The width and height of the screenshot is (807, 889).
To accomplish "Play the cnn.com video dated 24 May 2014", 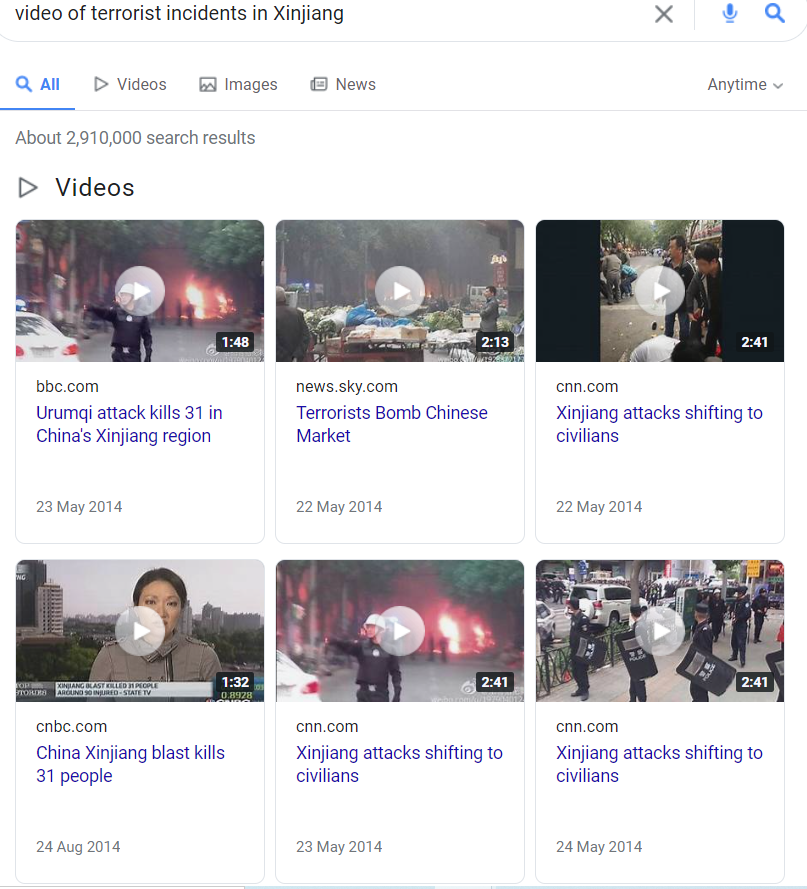I will [x=660, y=631].
